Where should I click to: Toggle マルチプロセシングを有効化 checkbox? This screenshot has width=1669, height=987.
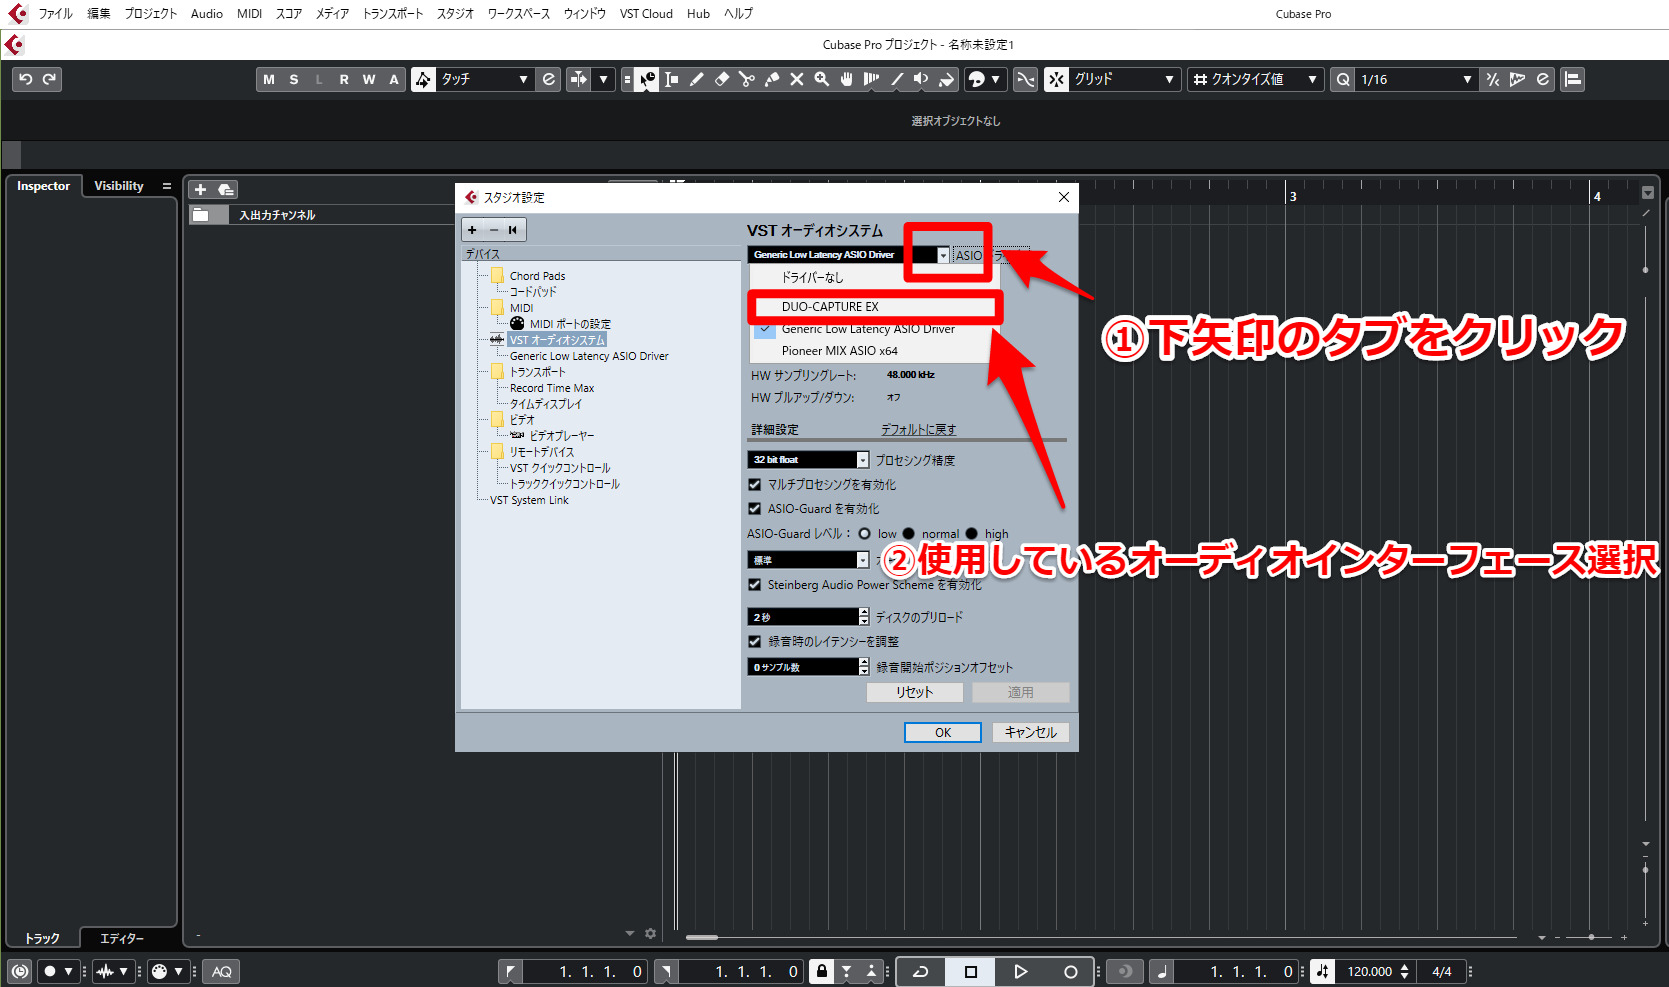pos(755,484)
